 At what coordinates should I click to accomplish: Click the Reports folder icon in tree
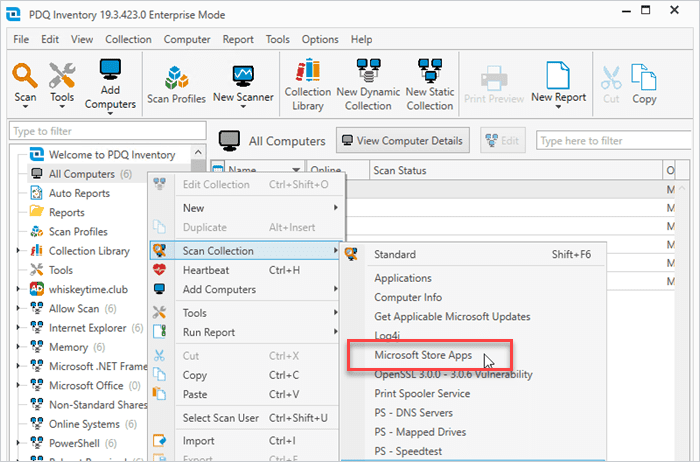tap(37, 211)
